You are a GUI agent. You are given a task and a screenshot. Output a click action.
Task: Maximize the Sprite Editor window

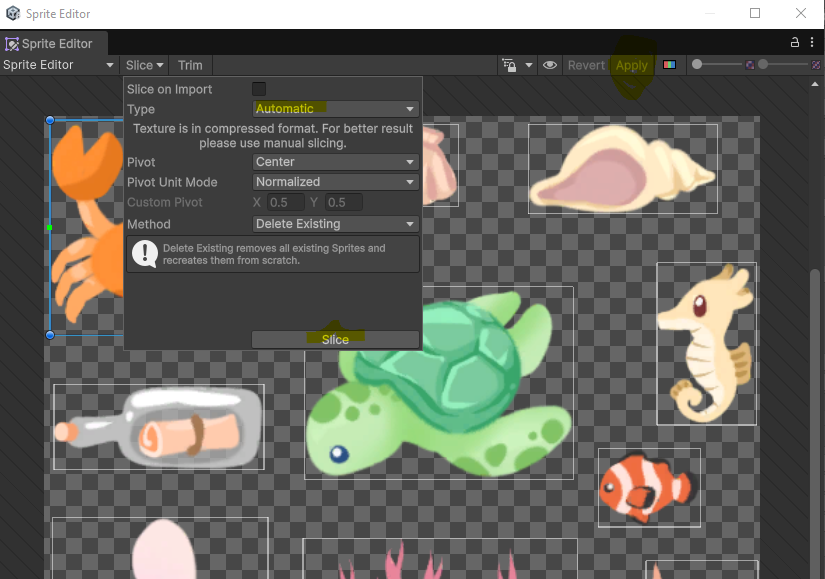[755, 13]
